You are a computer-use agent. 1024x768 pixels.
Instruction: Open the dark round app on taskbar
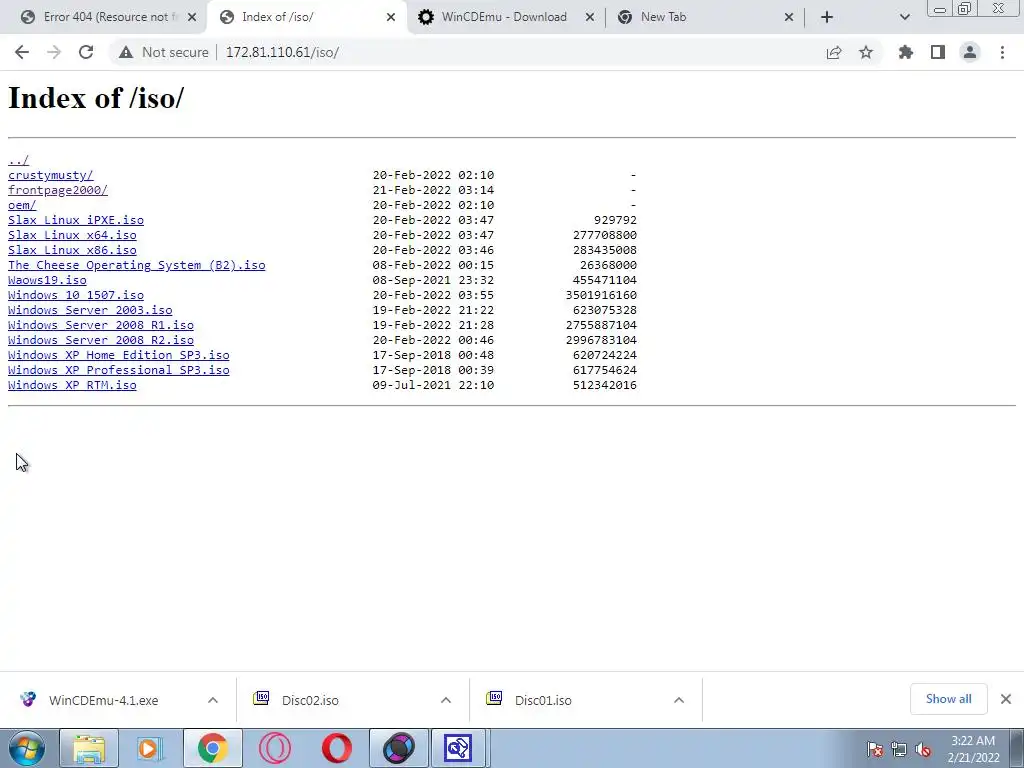[399, 748]
